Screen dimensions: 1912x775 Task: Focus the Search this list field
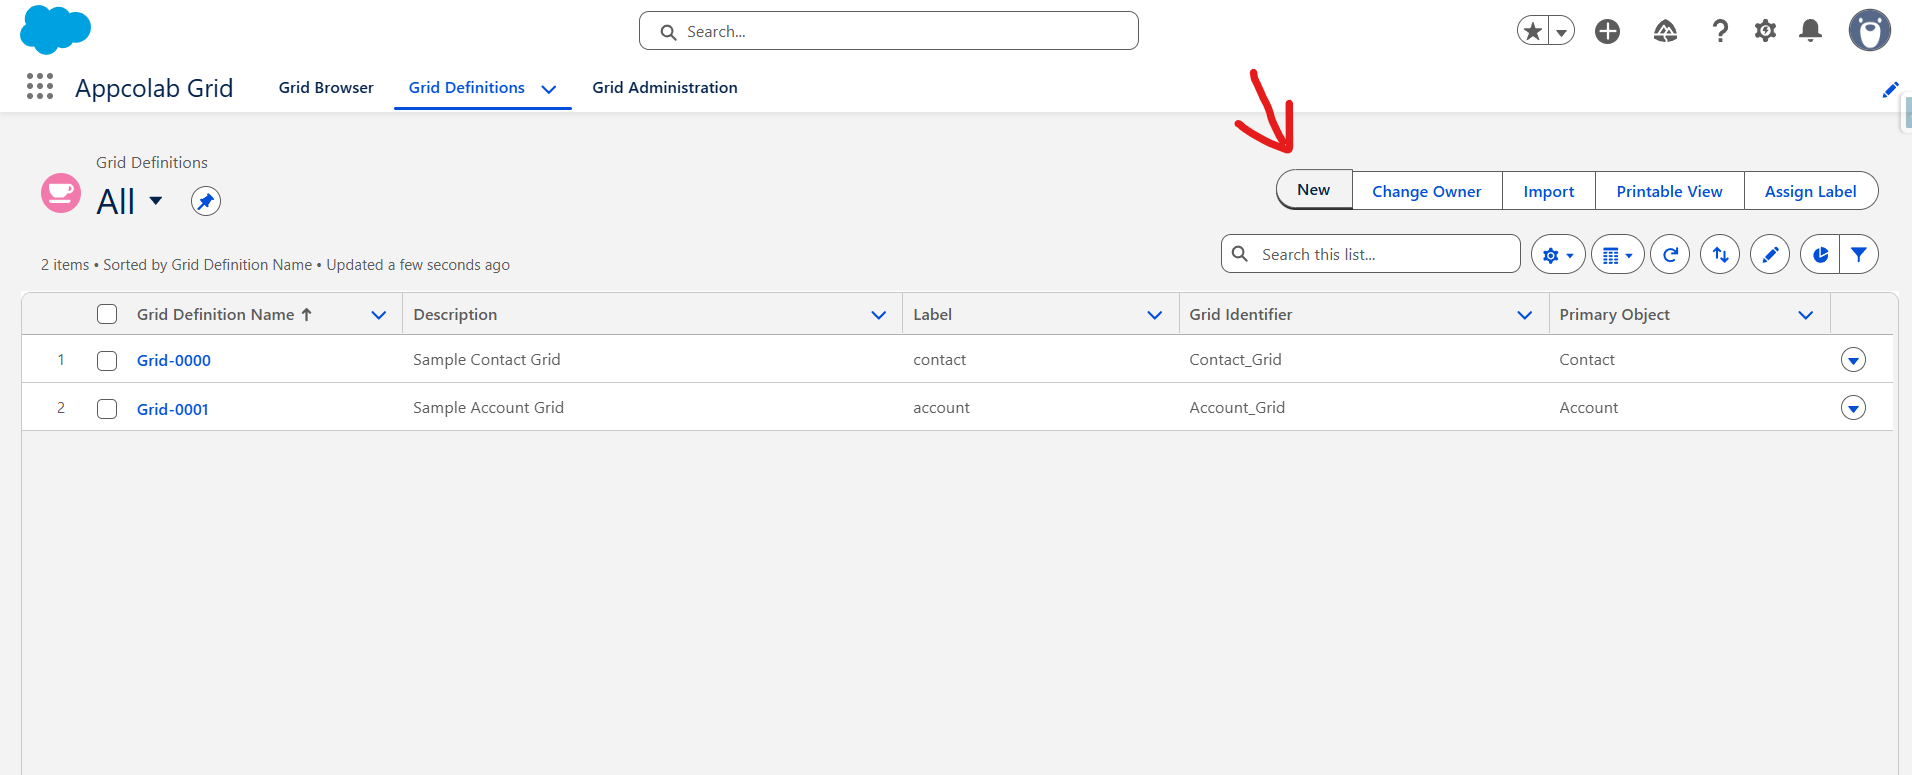point(1371,254)
